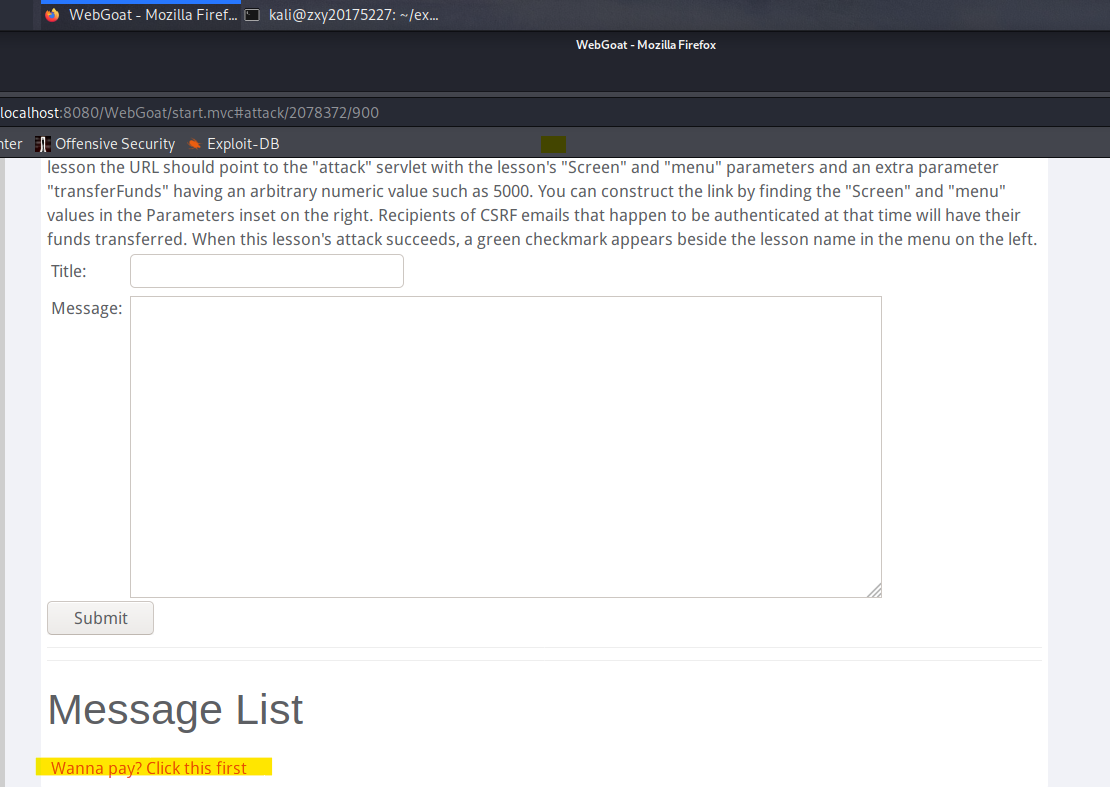Open the Exploit-DB bookmark
Screen dimensions: 1110x787
(234, 144)
